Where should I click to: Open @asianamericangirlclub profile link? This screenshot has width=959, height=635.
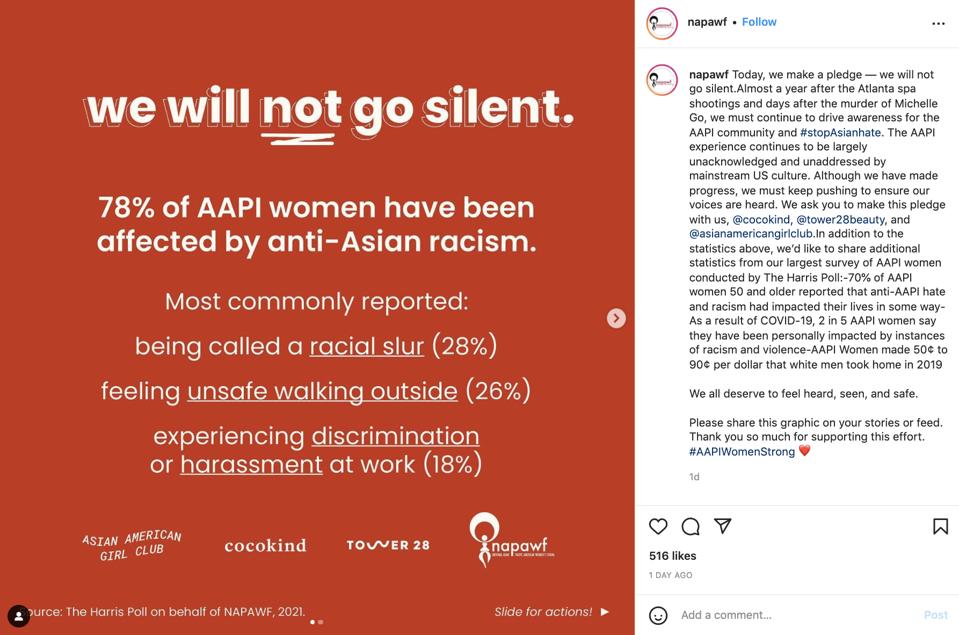751,234
